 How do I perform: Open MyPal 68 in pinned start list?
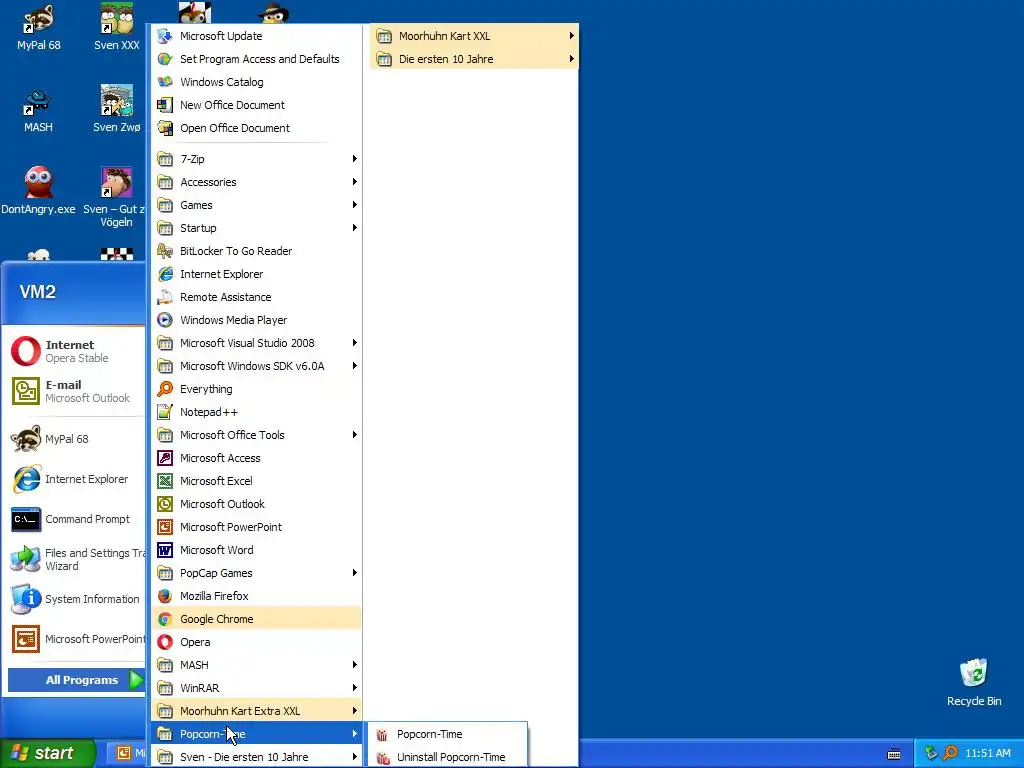76,439
